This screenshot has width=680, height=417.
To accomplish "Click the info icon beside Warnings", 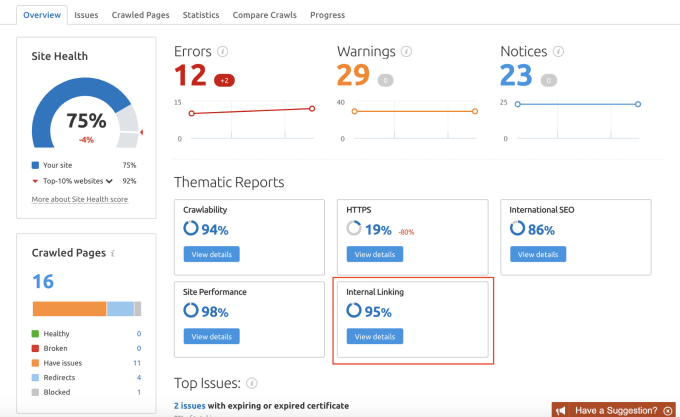I will pos(406,51).
